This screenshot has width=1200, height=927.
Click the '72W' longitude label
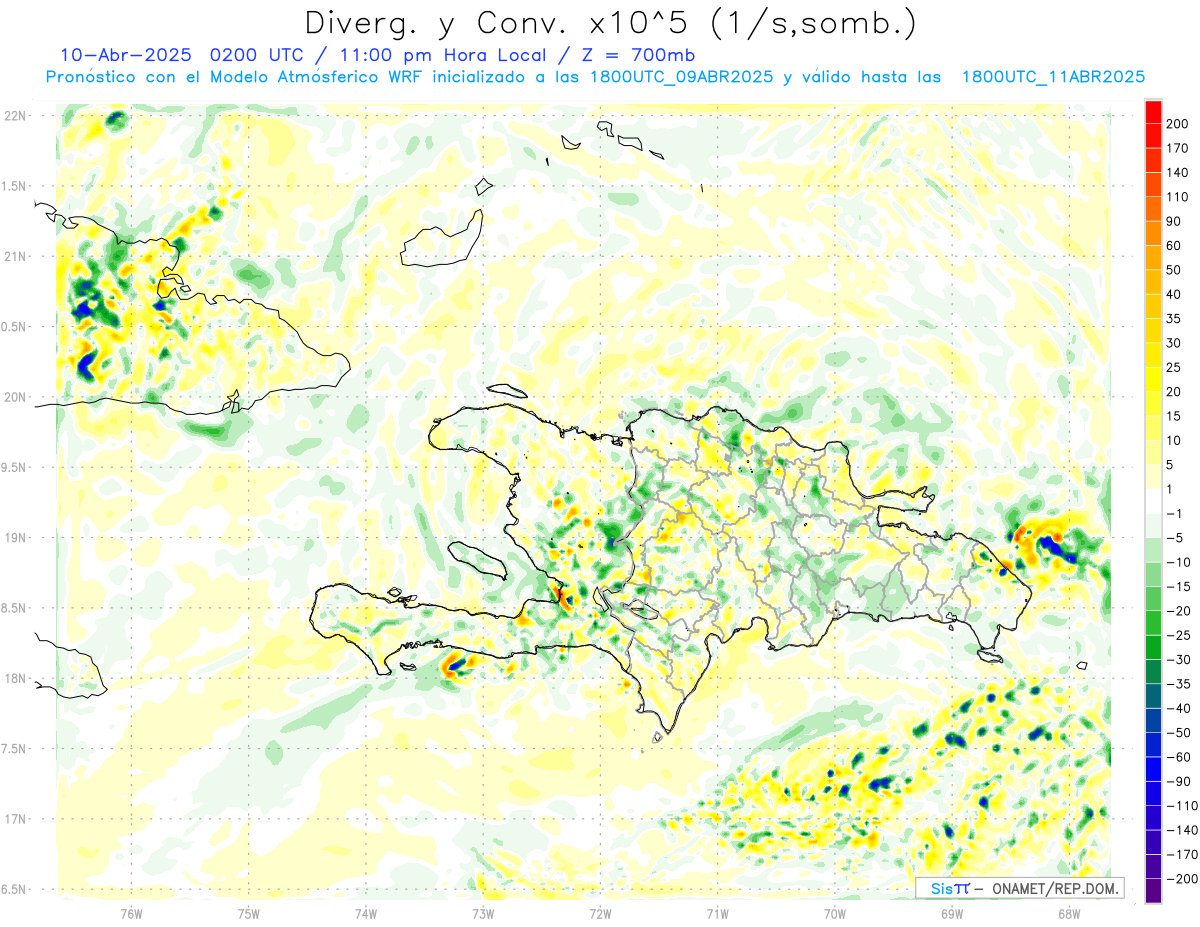pyautogui.click(x=600, y=912)
